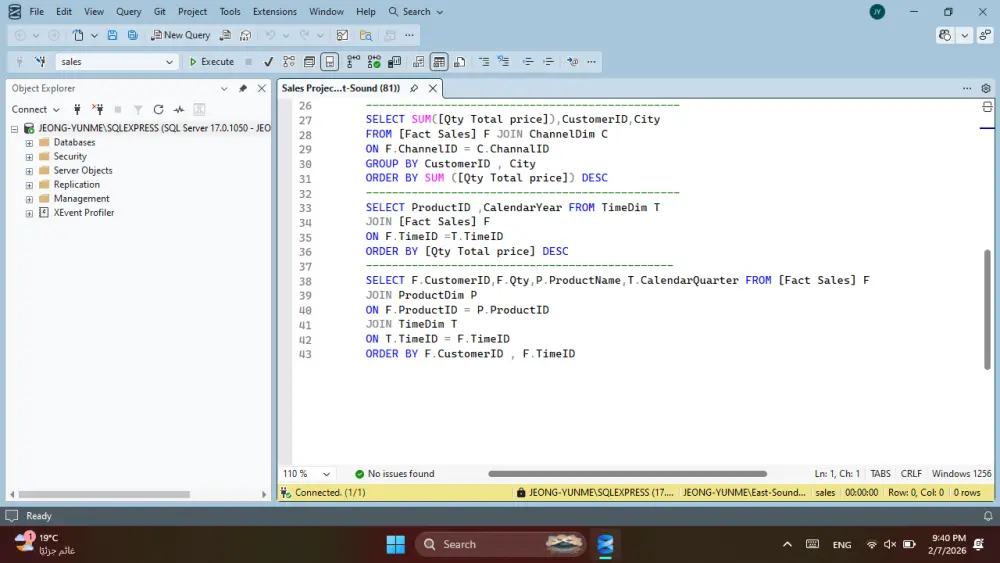Screen dimensions: 1000x563
Task: Parse query with the checkmark icon
Action: point(268,62)
